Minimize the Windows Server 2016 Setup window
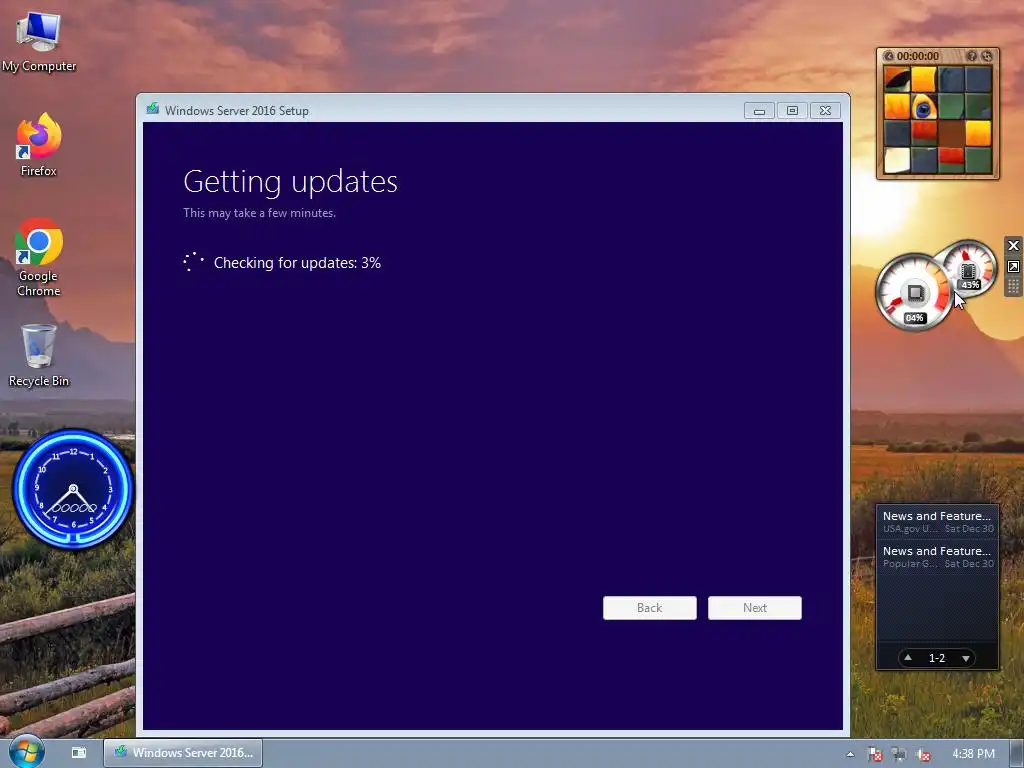The width and height of the screenshot is (1024, 768). 759,111
